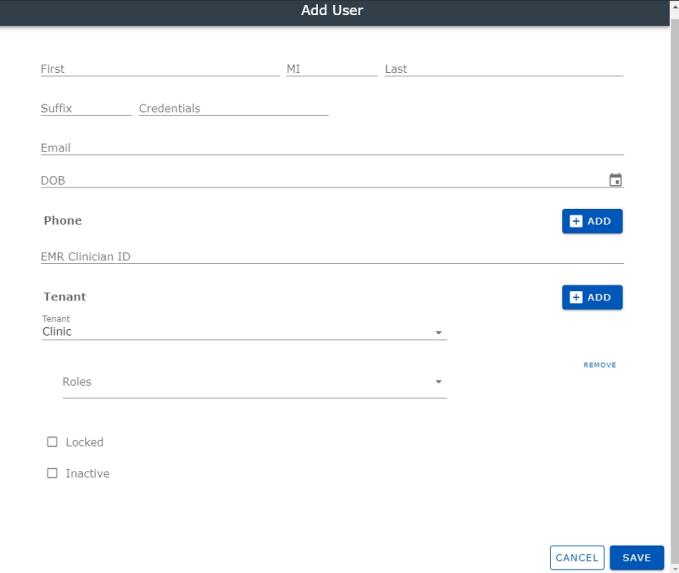
Task: Enable the Inactive checkbox
Action: pos(52,473)
